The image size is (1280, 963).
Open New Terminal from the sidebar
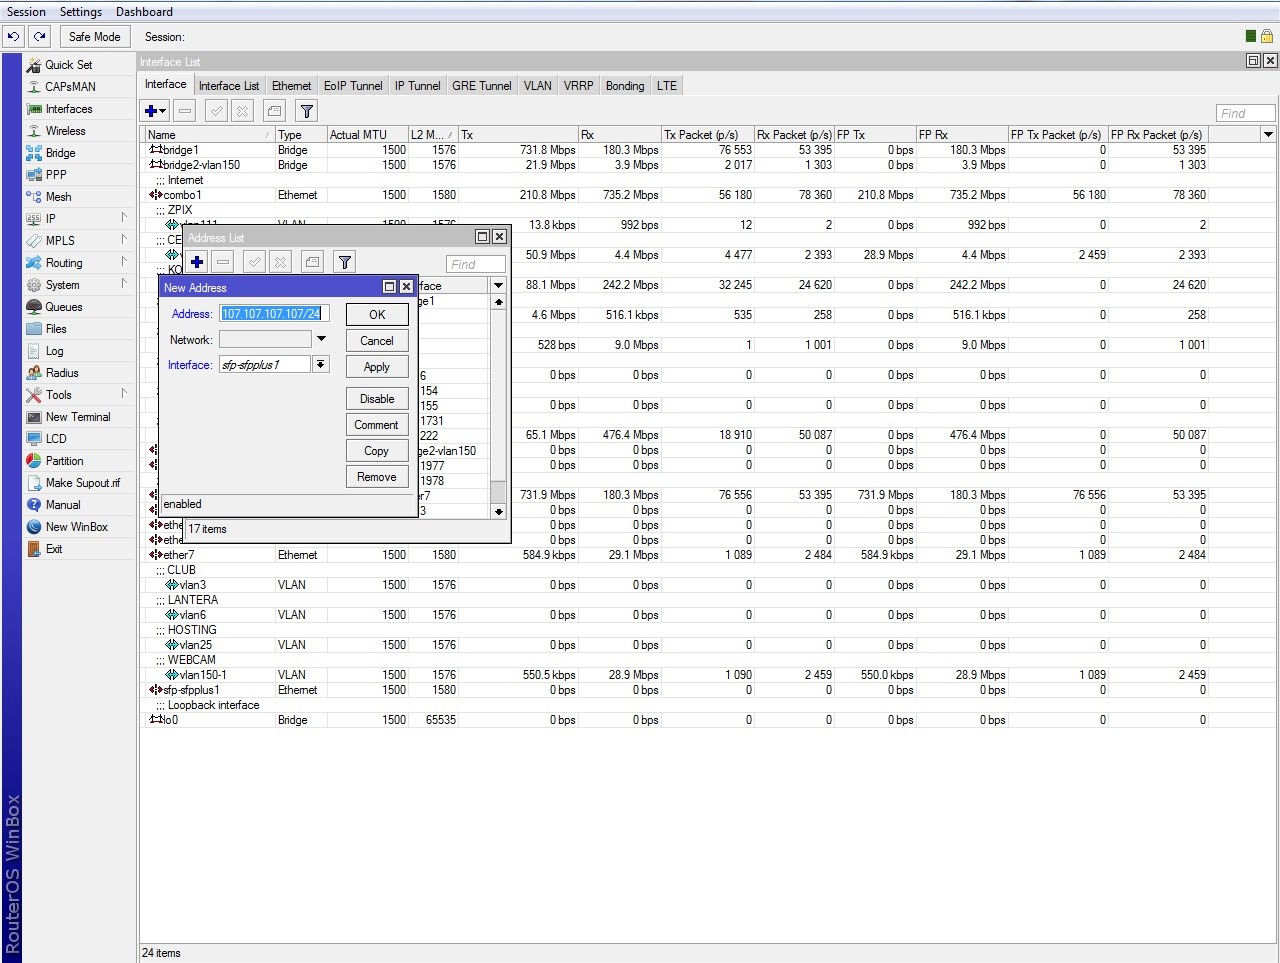click(78, 417)
